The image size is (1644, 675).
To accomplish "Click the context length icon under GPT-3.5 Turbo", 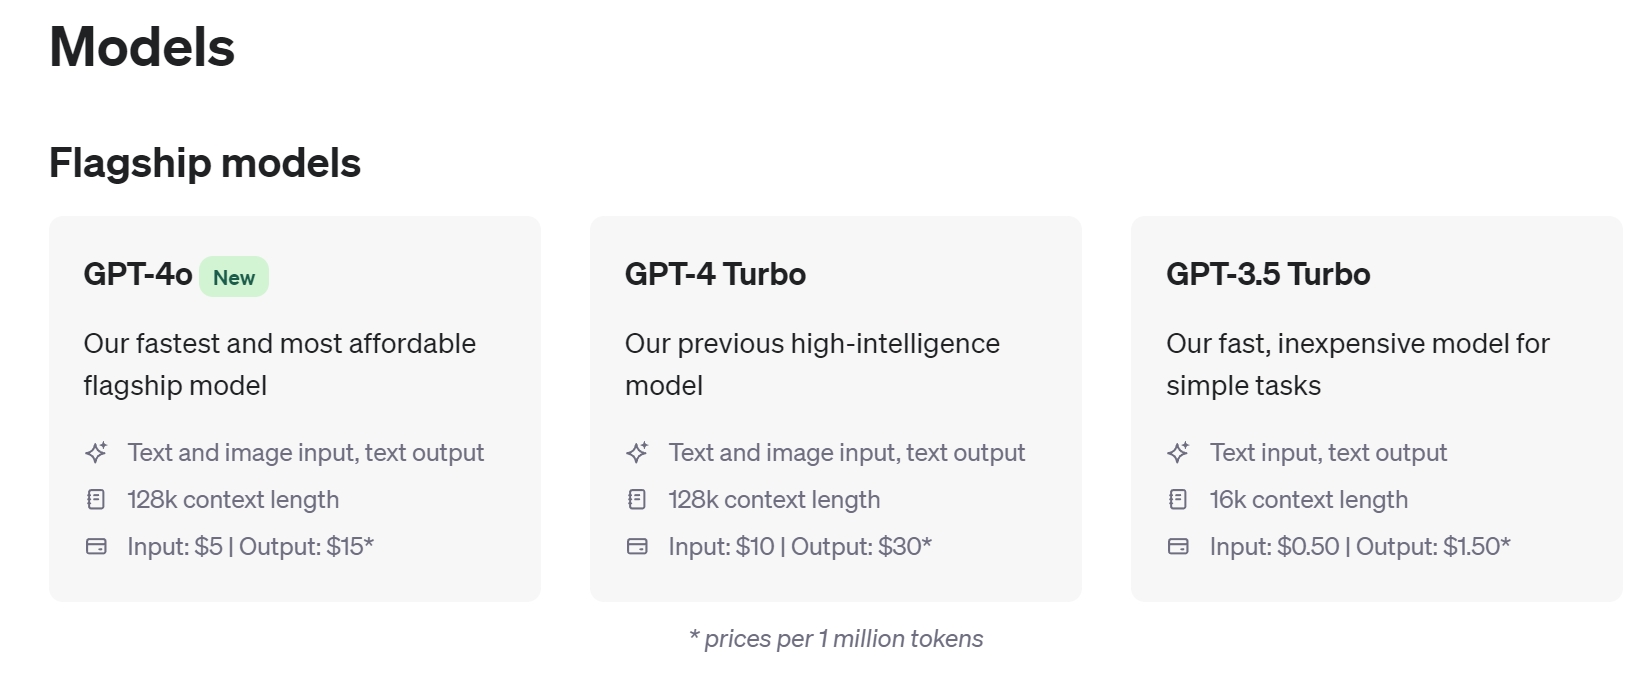I will click(x=1178, y=499).
